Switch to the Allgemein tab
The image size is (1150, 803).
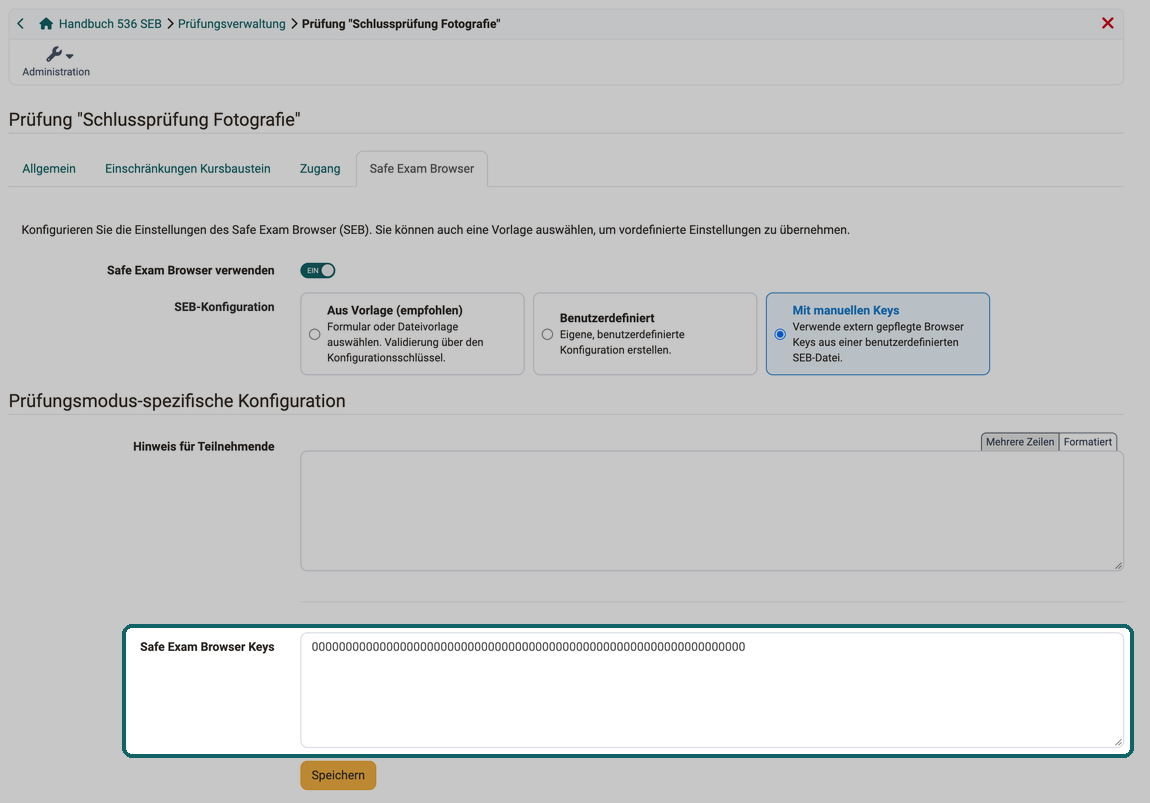click(x=49, y=169)
